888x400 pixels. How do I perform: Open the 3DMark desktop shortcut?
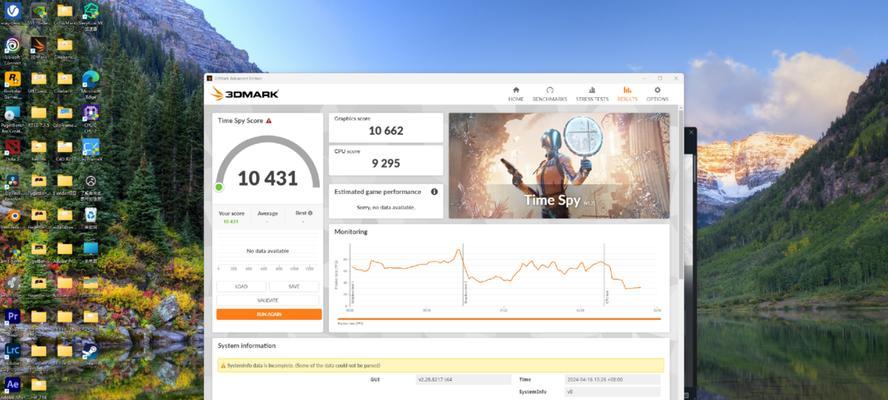39,48
